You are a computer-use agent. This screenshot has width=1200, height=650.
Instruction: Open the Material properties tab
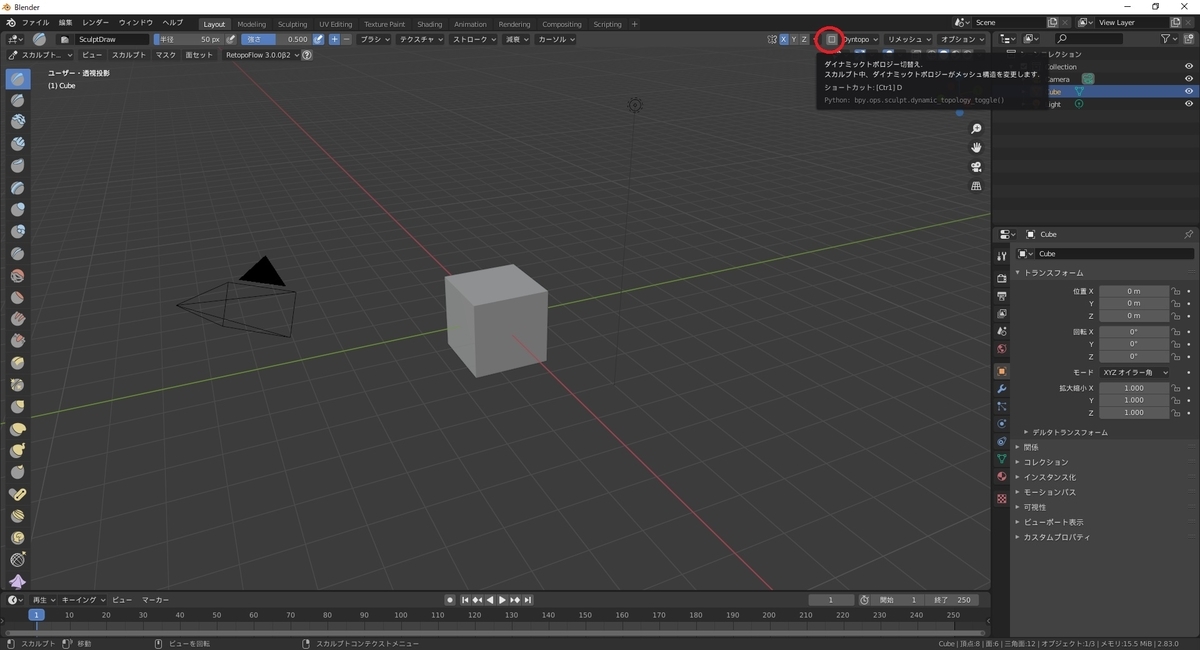point(1001,476)
